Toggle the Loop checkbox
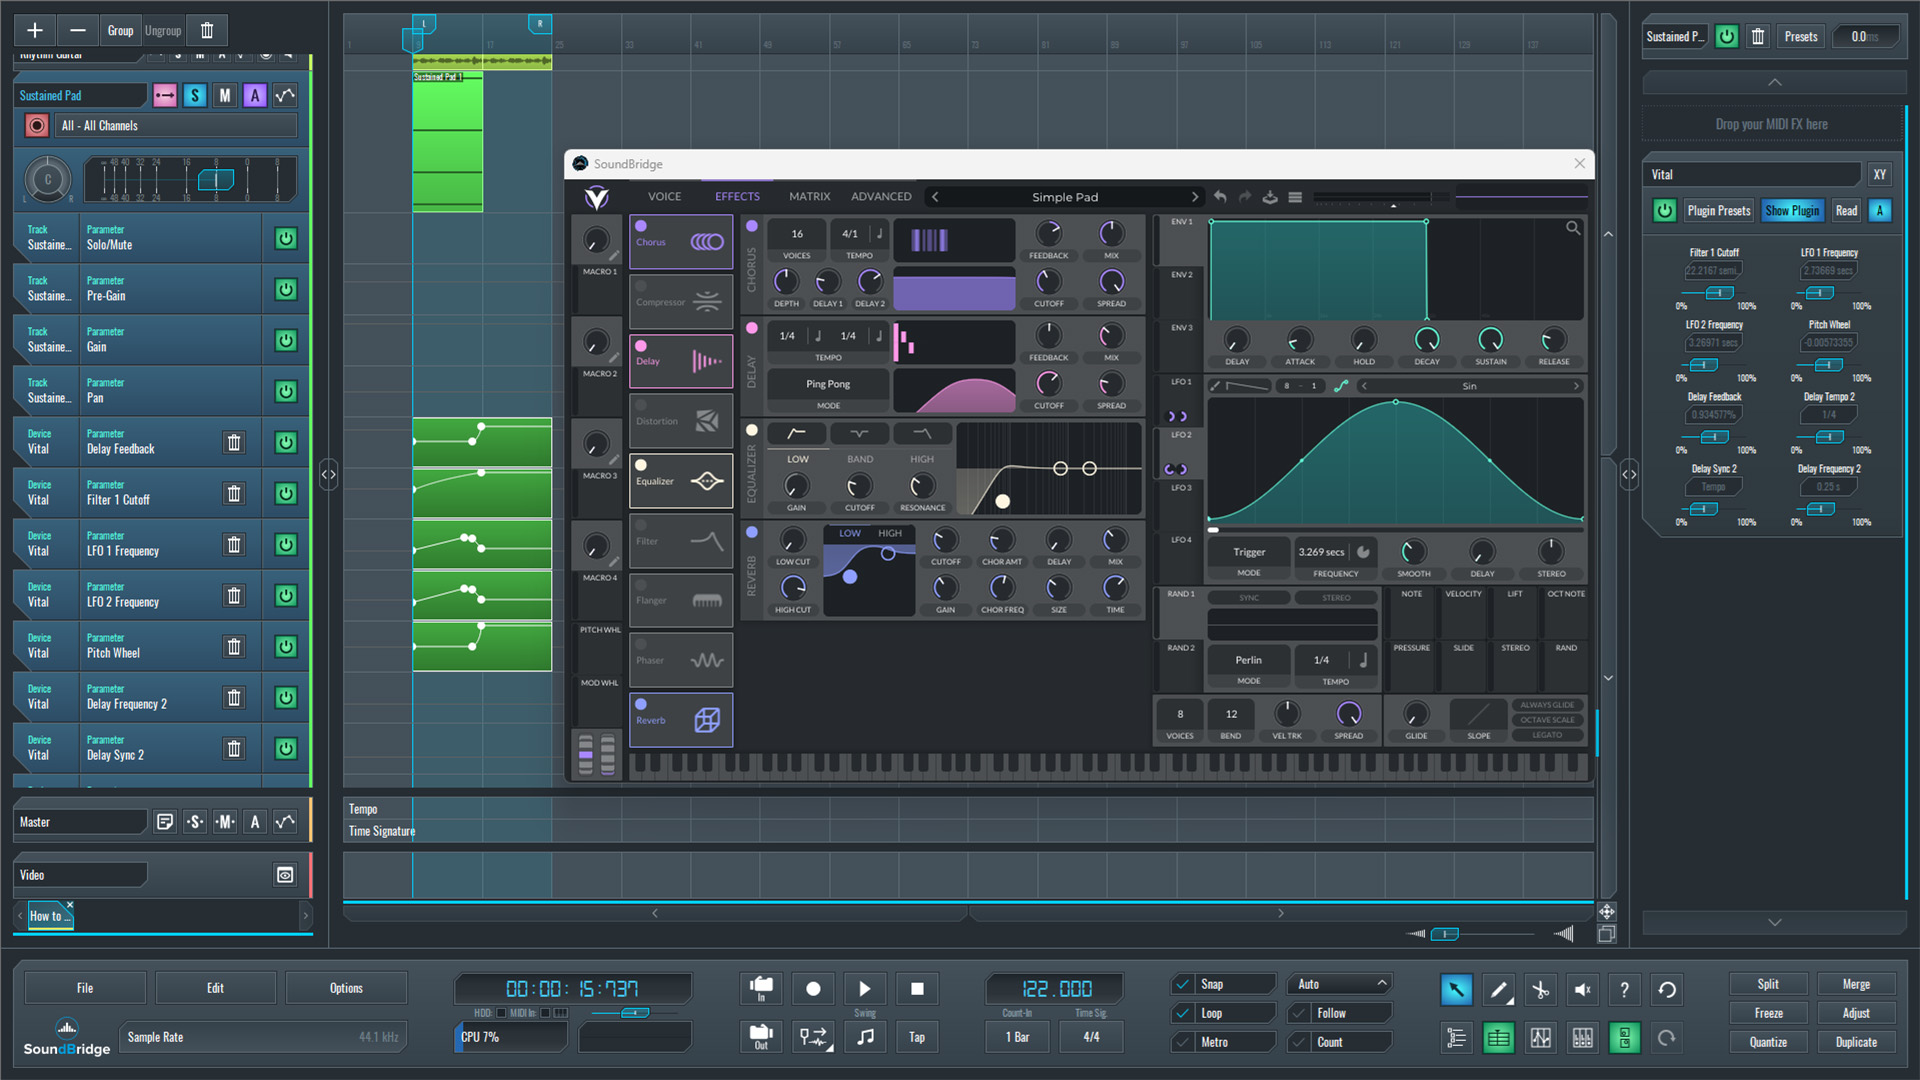 pos(1183,1013)
